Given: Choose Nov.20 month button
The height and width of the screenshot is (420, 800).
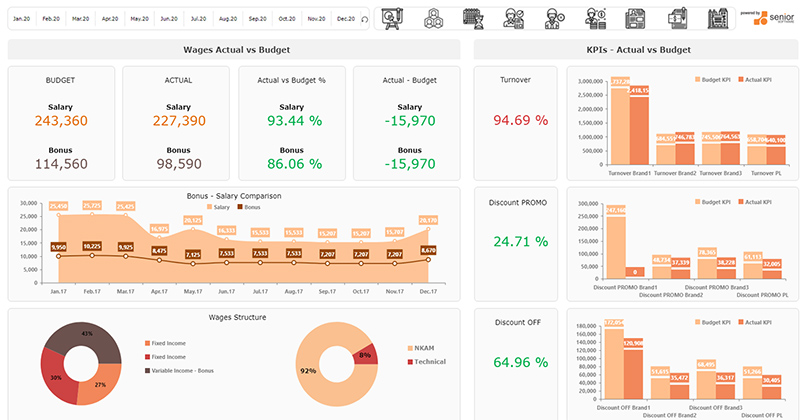Looking at the screenshot, I should 316,18.
